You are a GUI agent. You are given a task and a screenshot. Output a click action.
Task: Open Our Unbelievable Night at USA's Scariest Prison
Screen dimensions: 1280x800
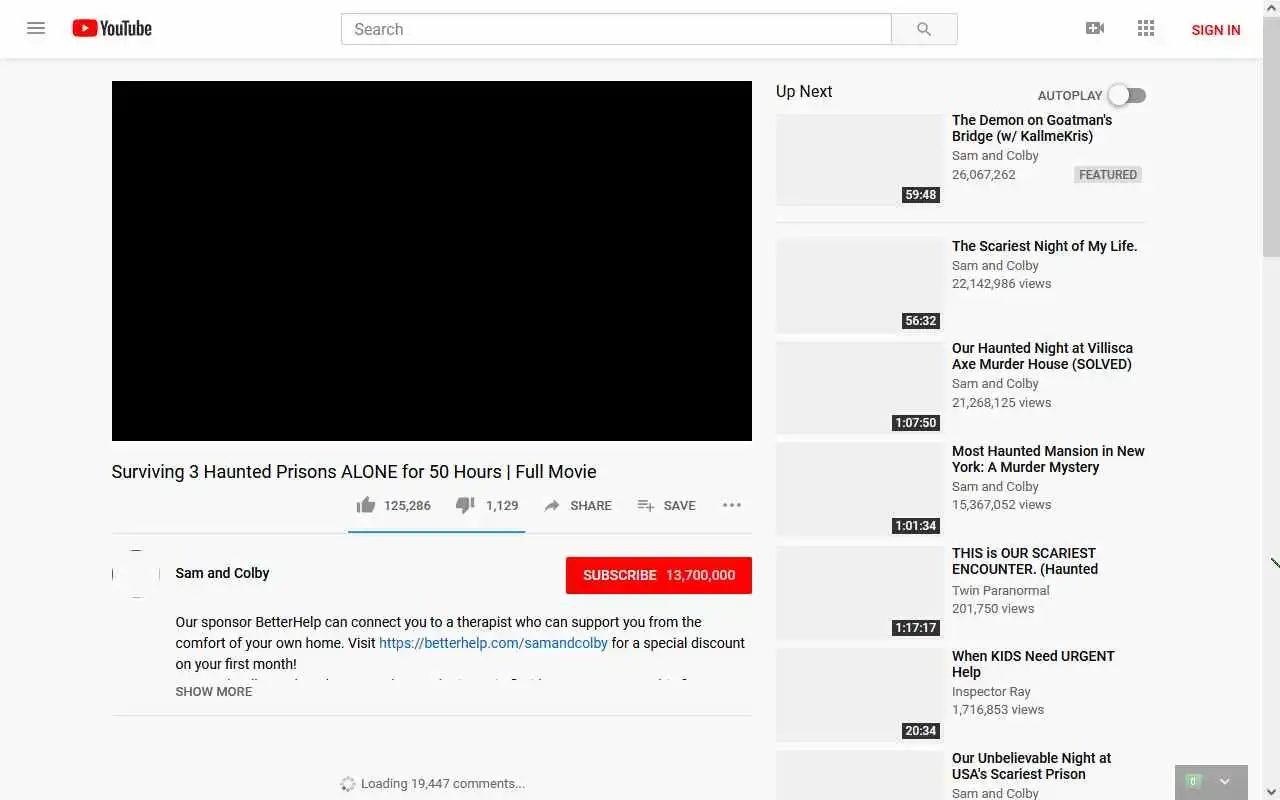coord(1032,766)
